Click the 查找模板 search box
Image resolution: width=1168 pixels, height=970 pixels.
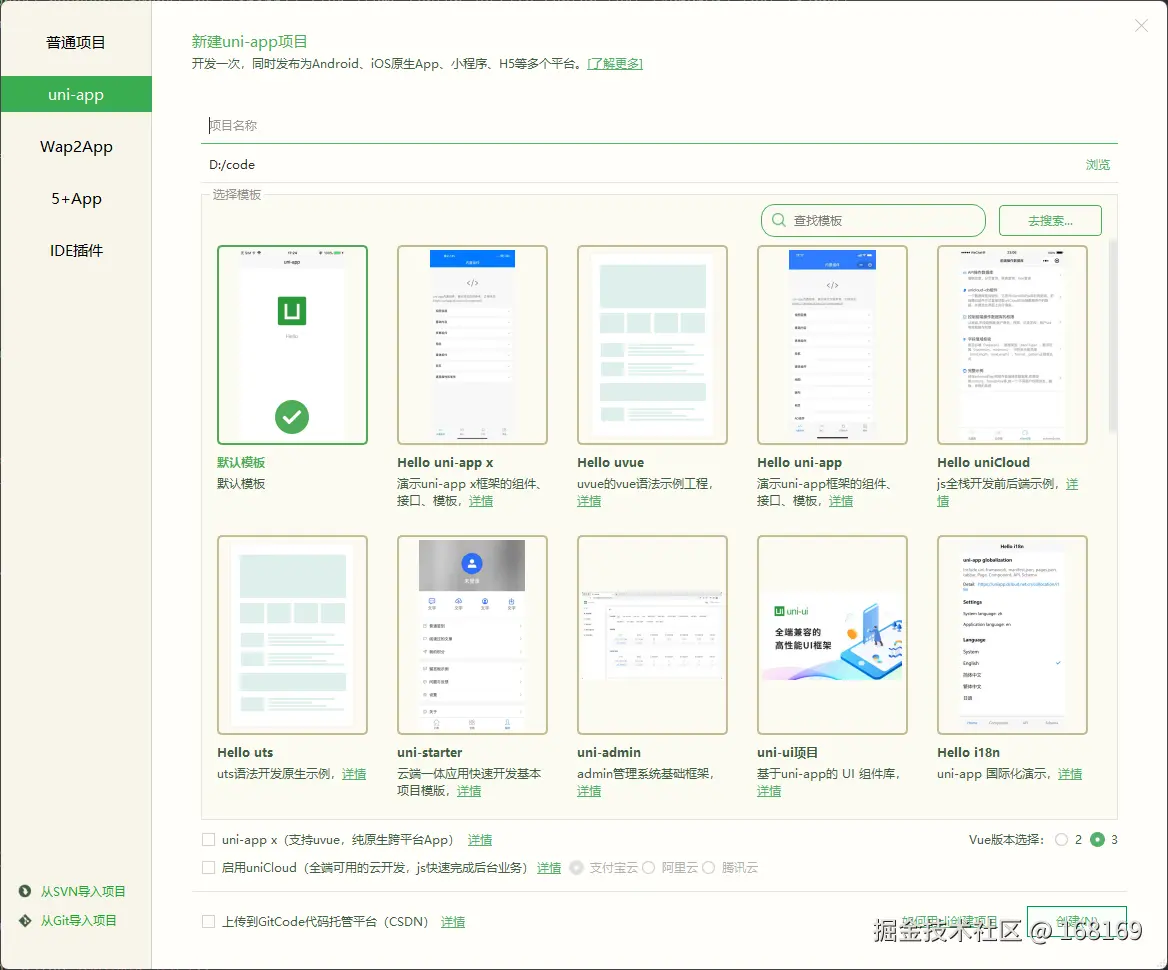(873, 221)
